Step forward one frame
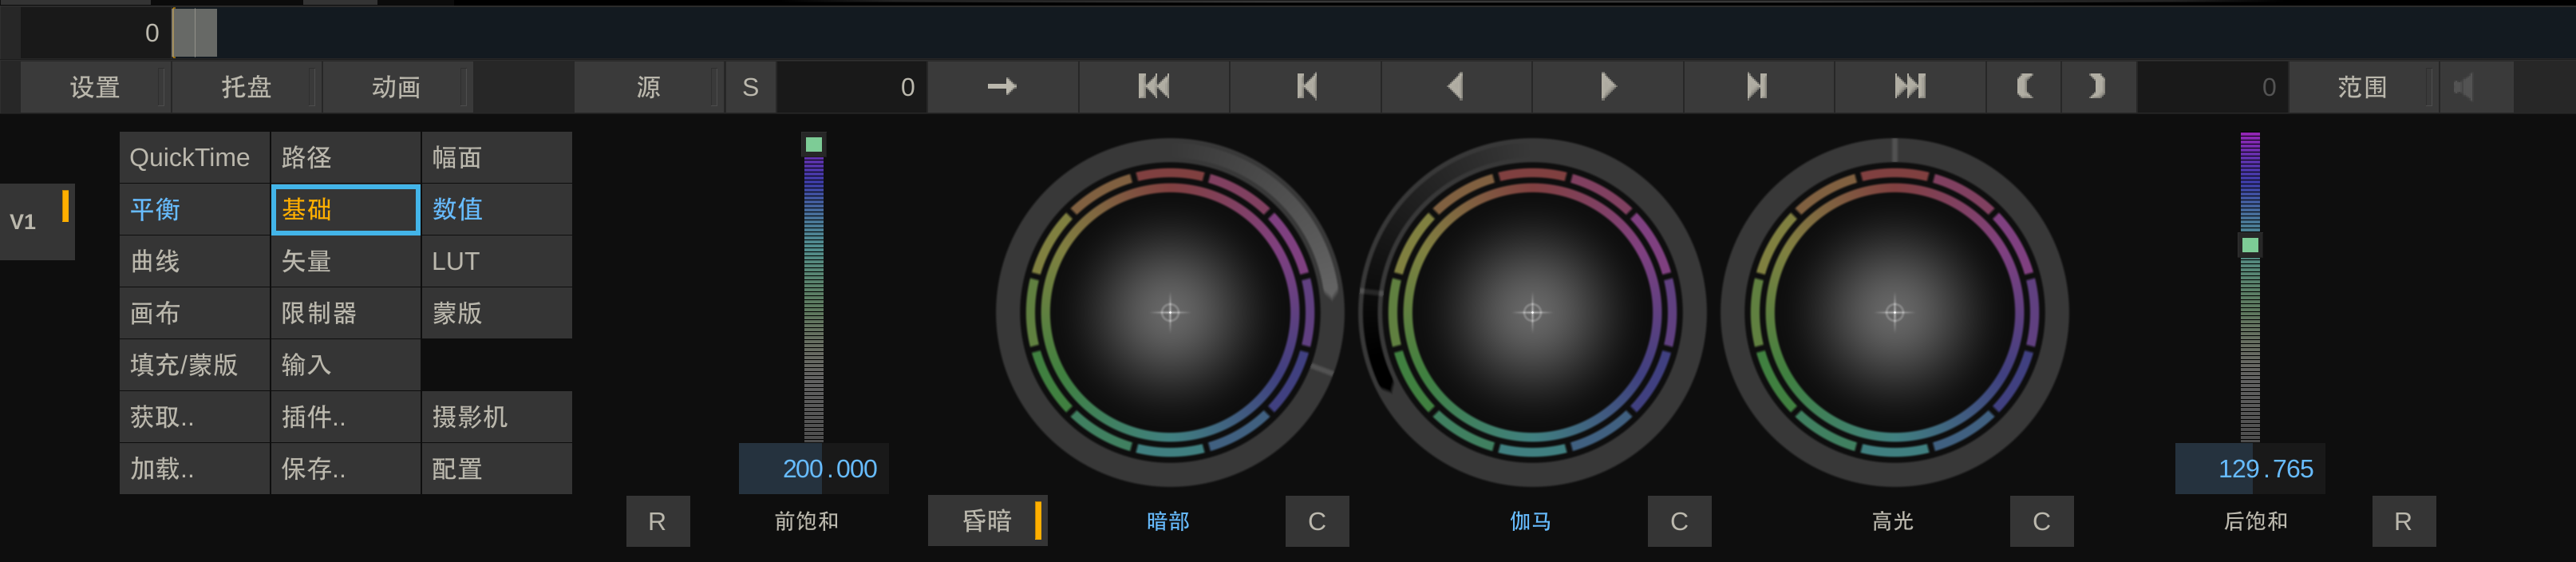The width and height of the screenshot is (2576, 562). [x=1758, y=87]
